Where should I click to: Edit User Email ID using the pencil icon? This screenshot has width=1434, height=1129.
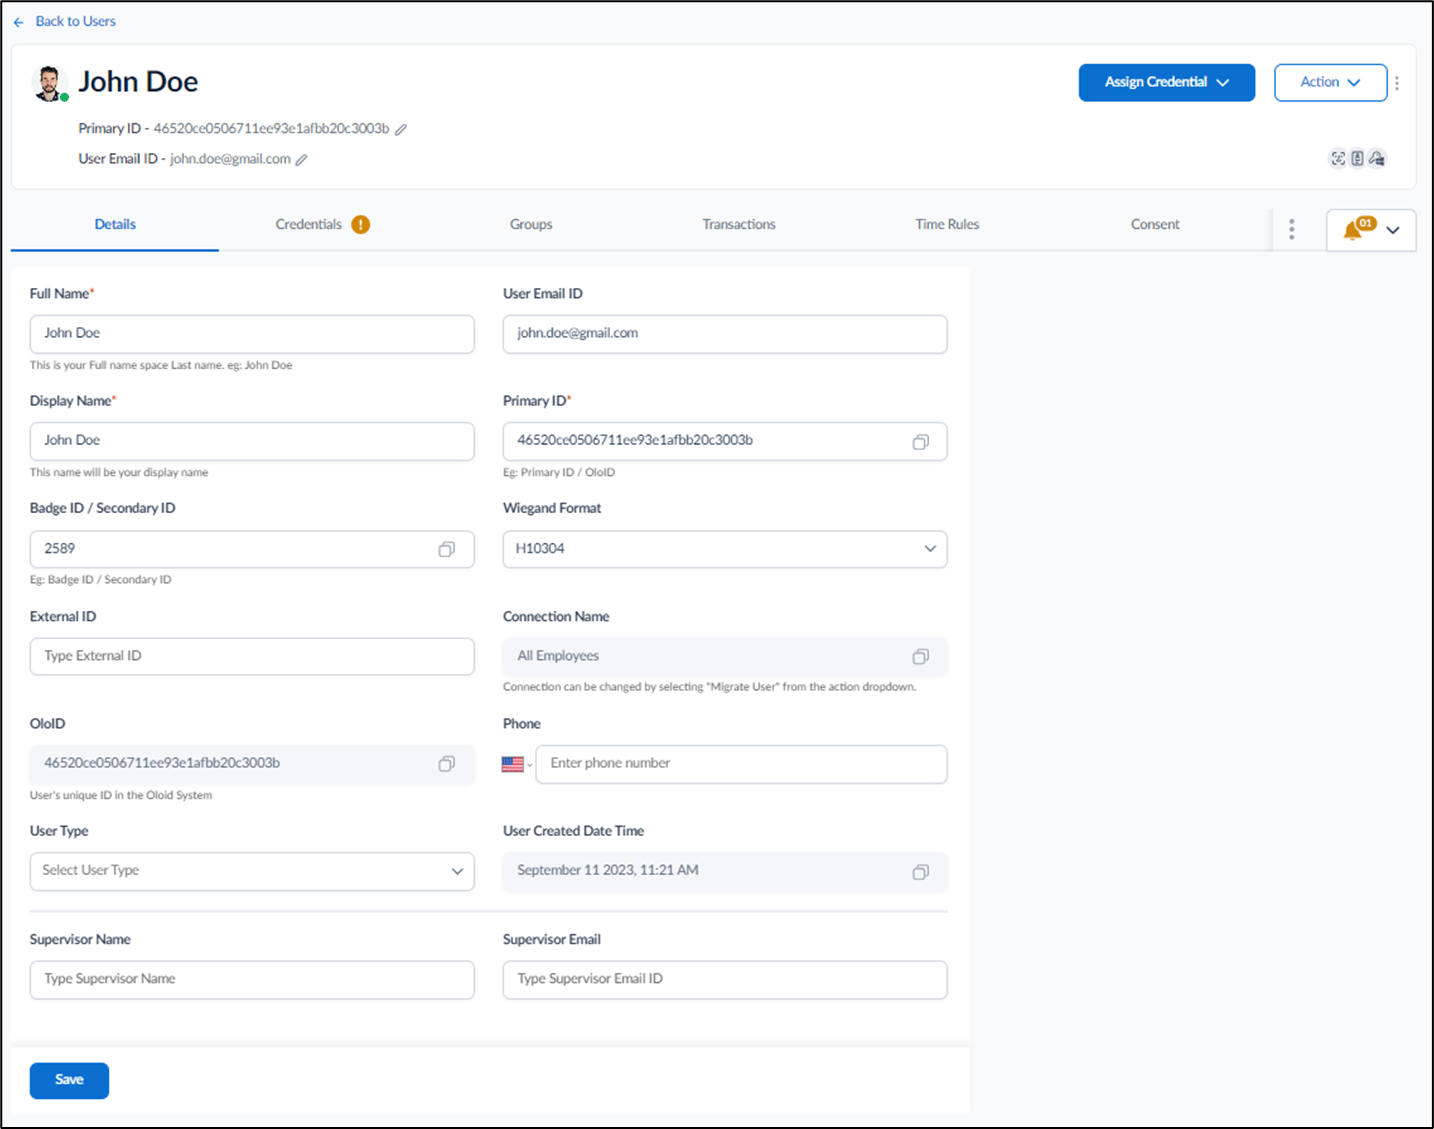(x=301, y=159)
